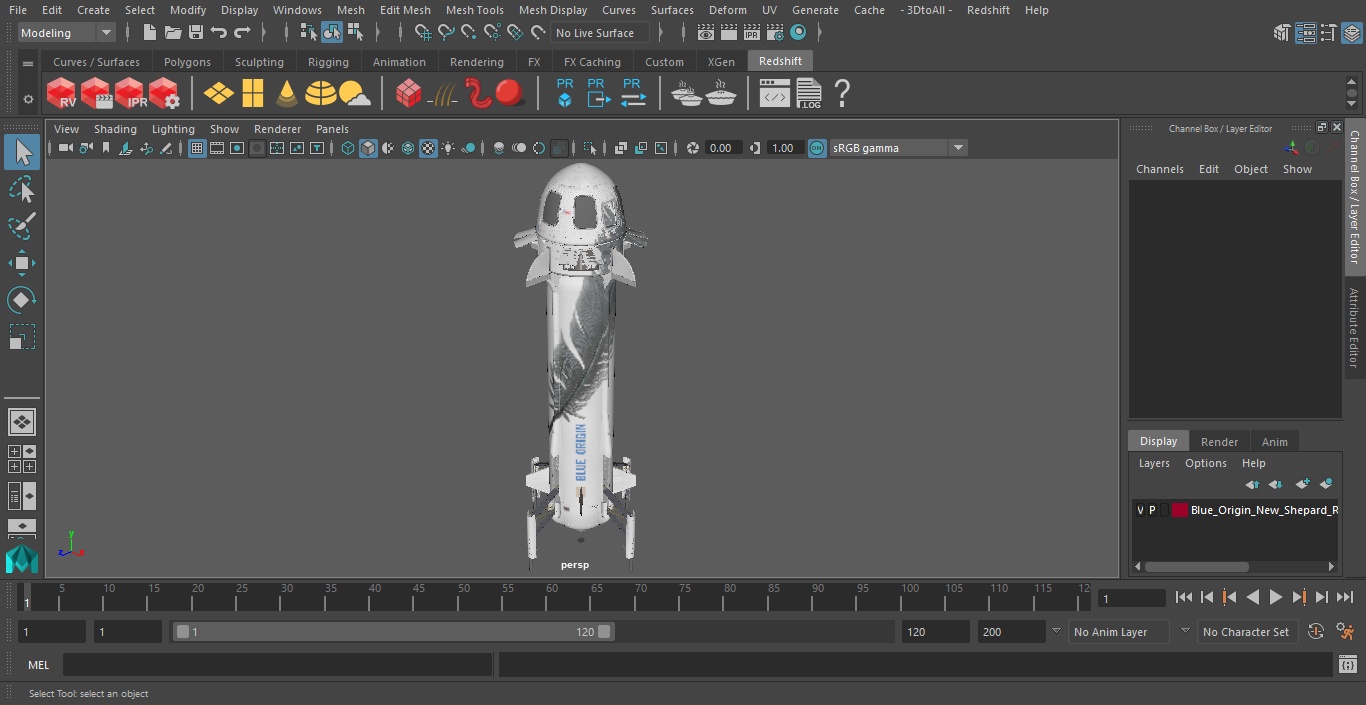Choose the Move tool
The width and height of the screenshot is (1366, 705).
pyautogui.click(x=21, y=264)
